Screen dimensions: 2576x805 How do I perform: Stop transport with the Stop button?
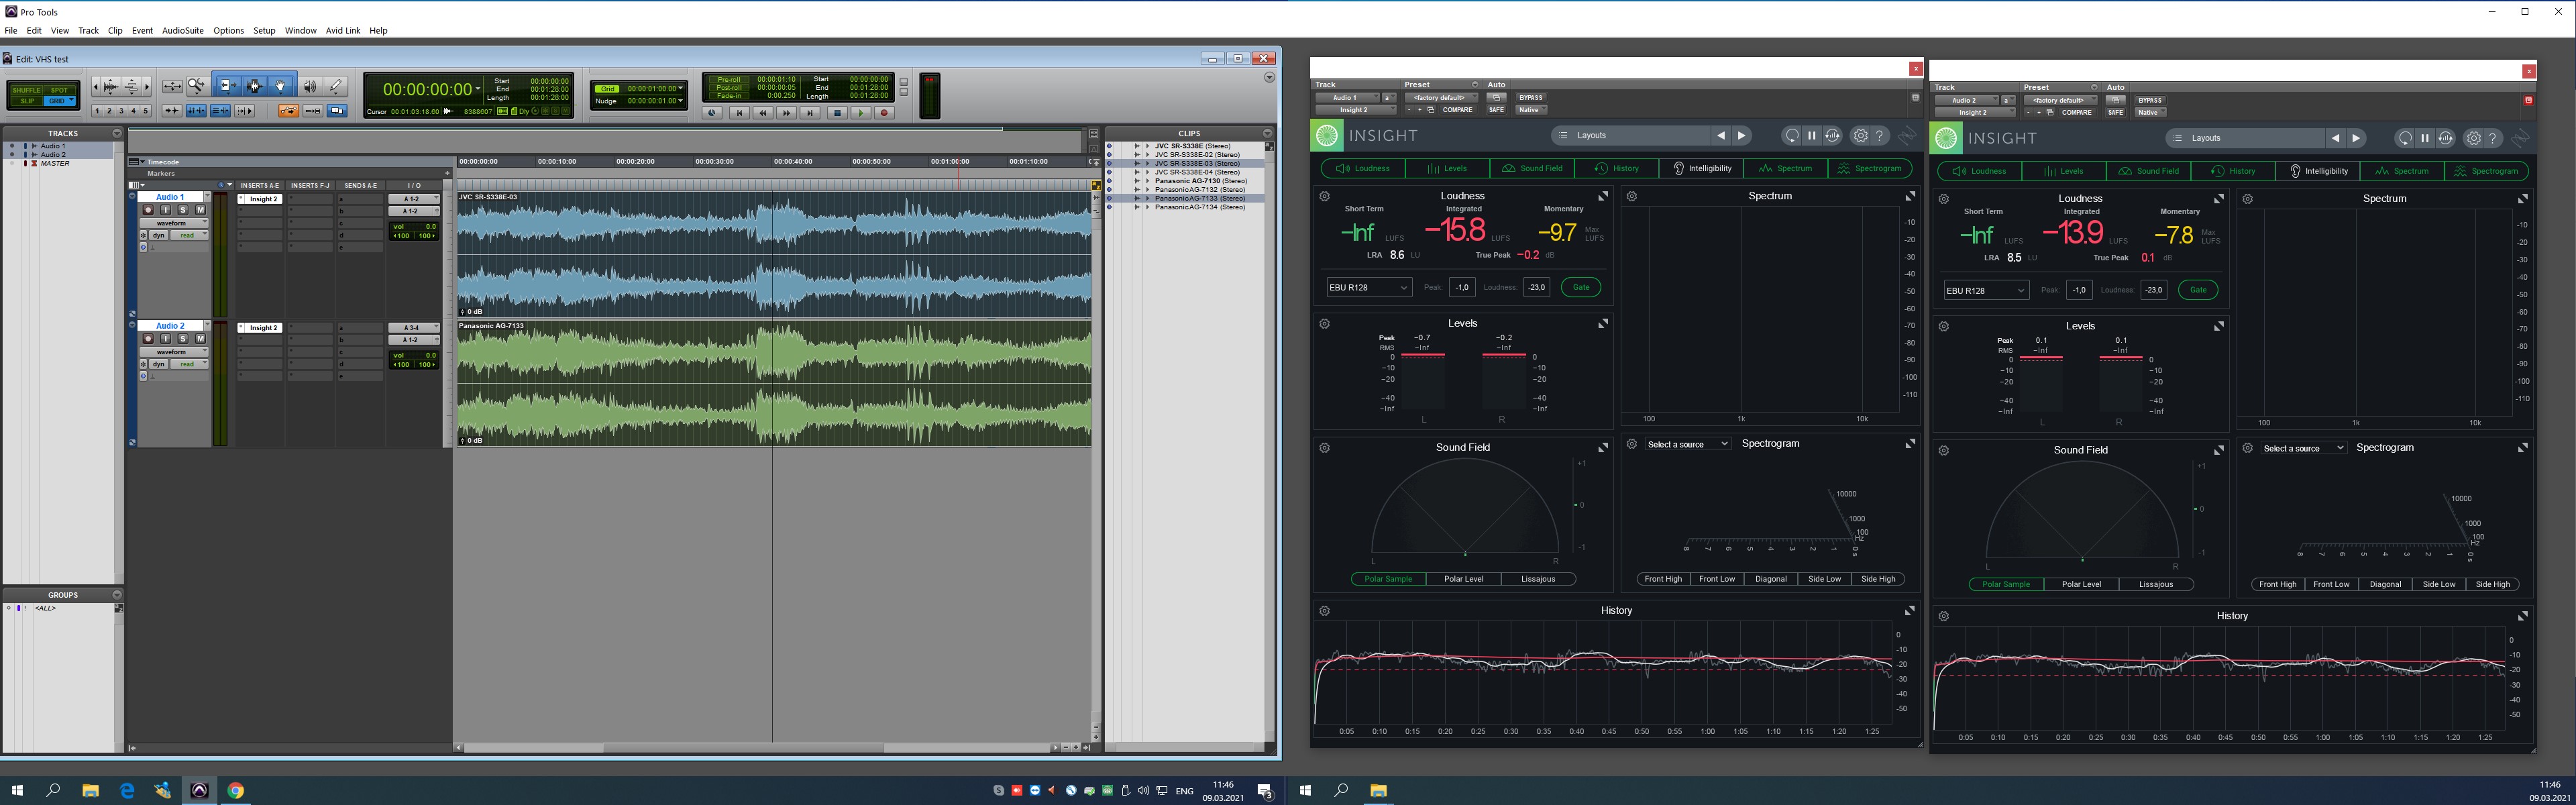pyautogui.click(x=838, y=113)
